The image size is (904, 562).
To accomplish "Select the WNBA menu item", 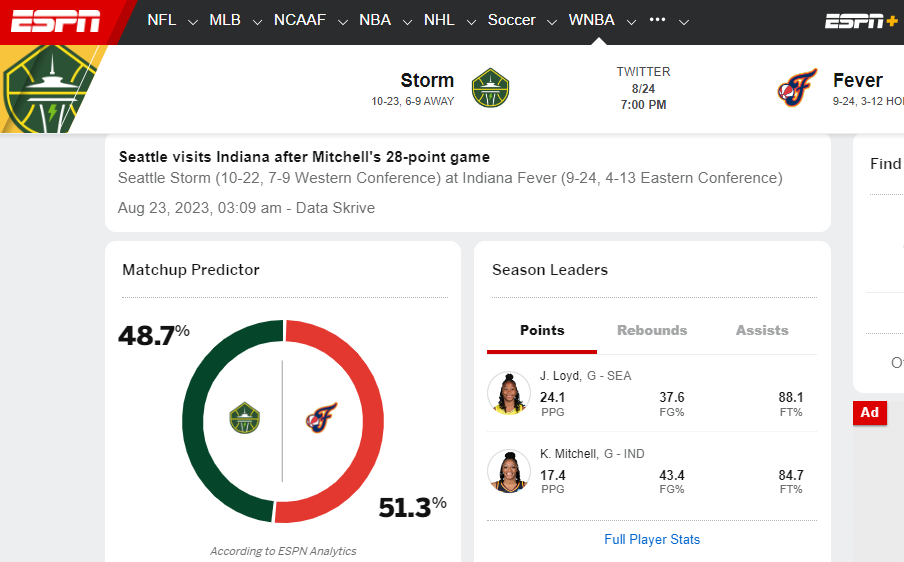I will pyautogui.click(x=592, y=20).
